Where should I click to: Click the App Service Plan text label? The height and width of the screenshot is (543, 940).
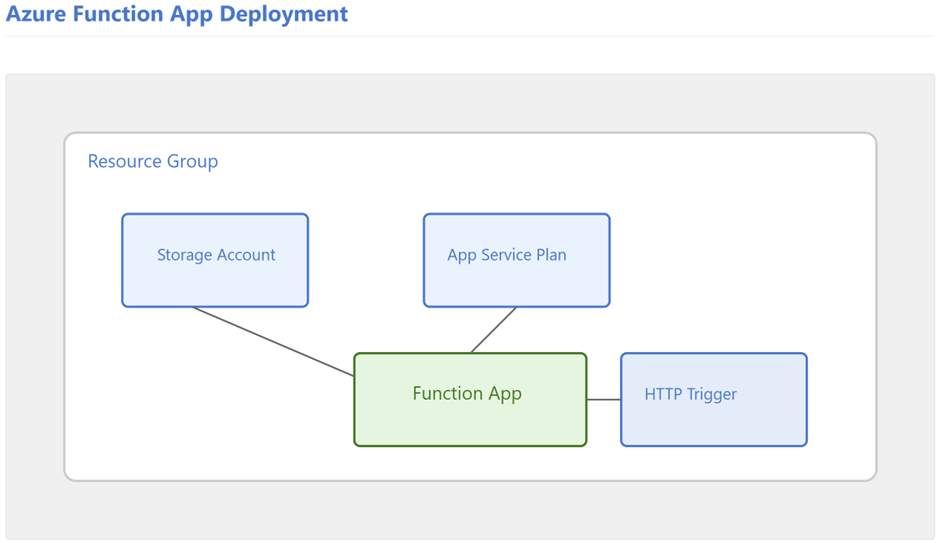click(x=507, y=255)
